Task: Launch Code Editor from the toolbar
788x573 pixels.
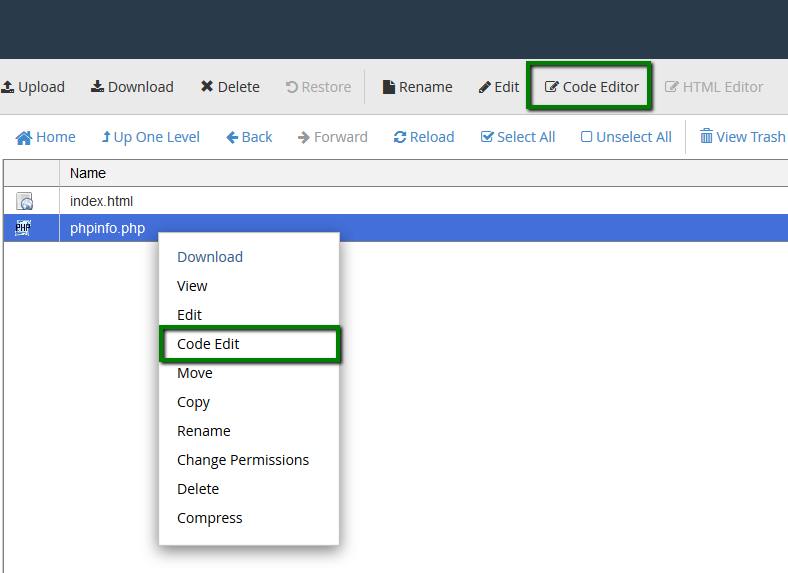Action: pyautogui.click(x=591, y=87)
